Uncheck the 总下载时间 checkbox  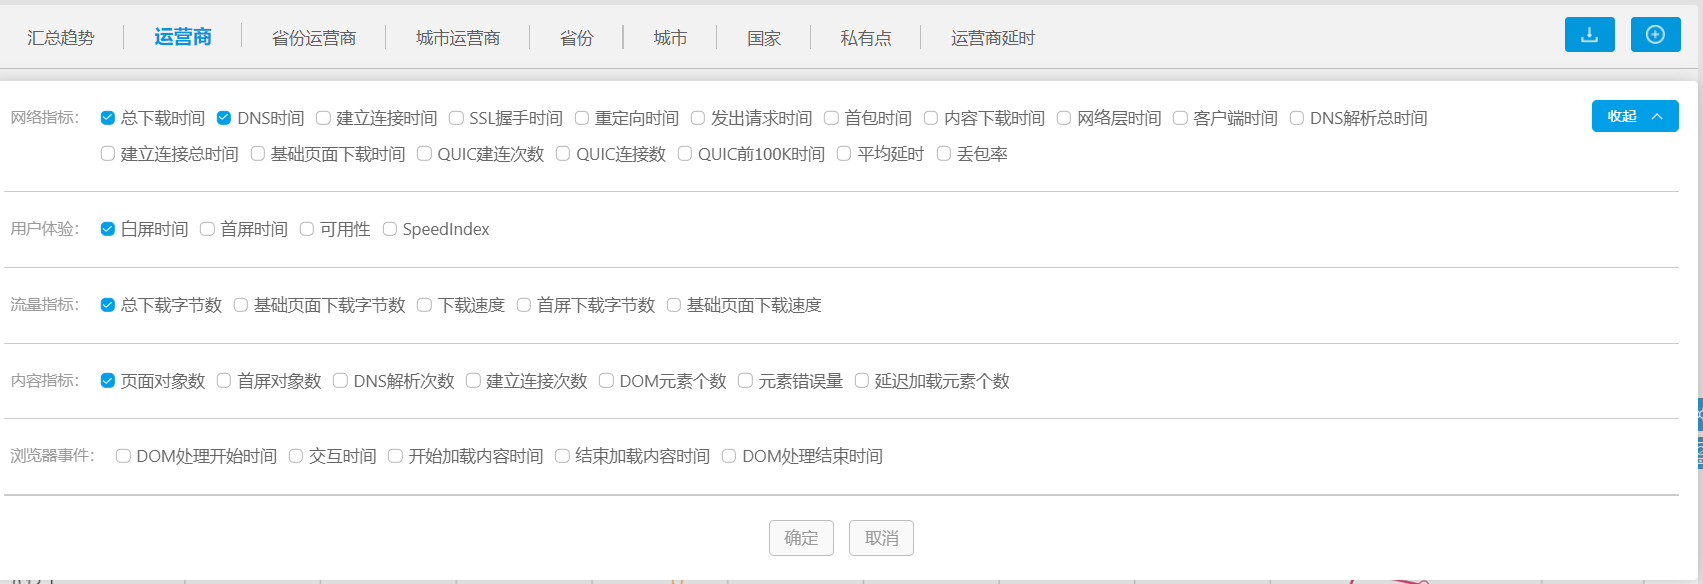pyautogui.click(x=108, y=118)
